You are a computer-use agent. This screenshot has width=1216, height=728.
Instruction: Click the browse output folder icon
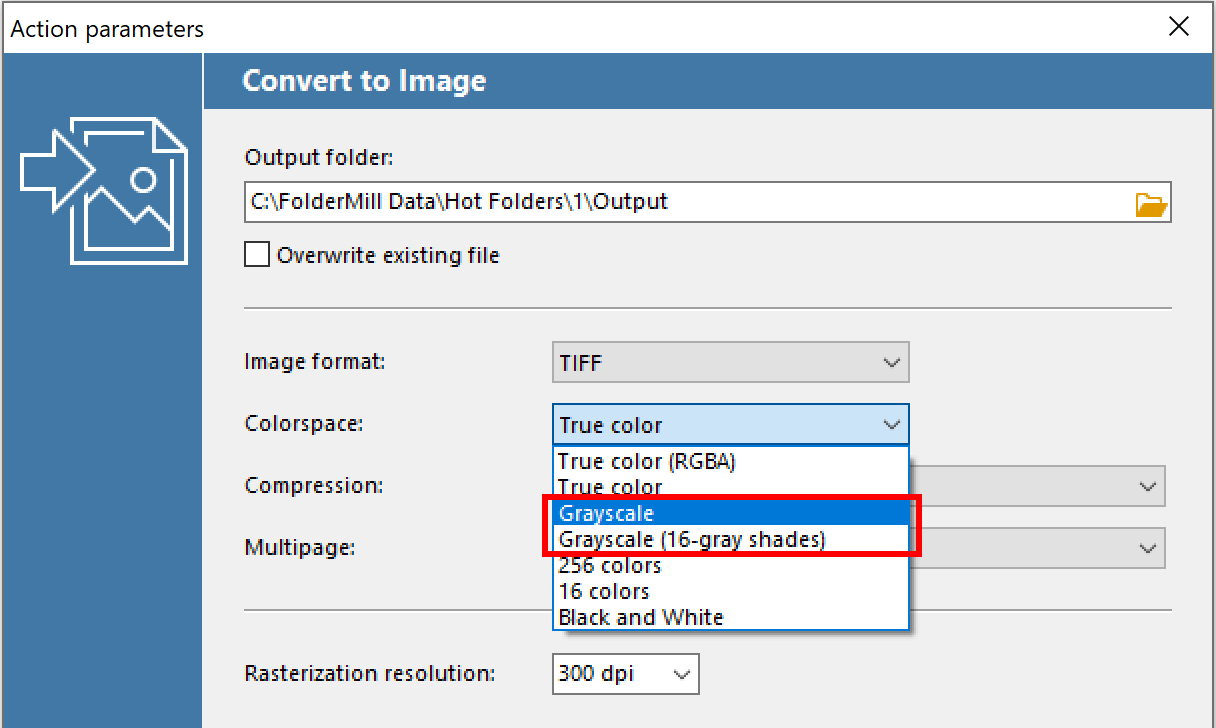[x=1151, y=204]
